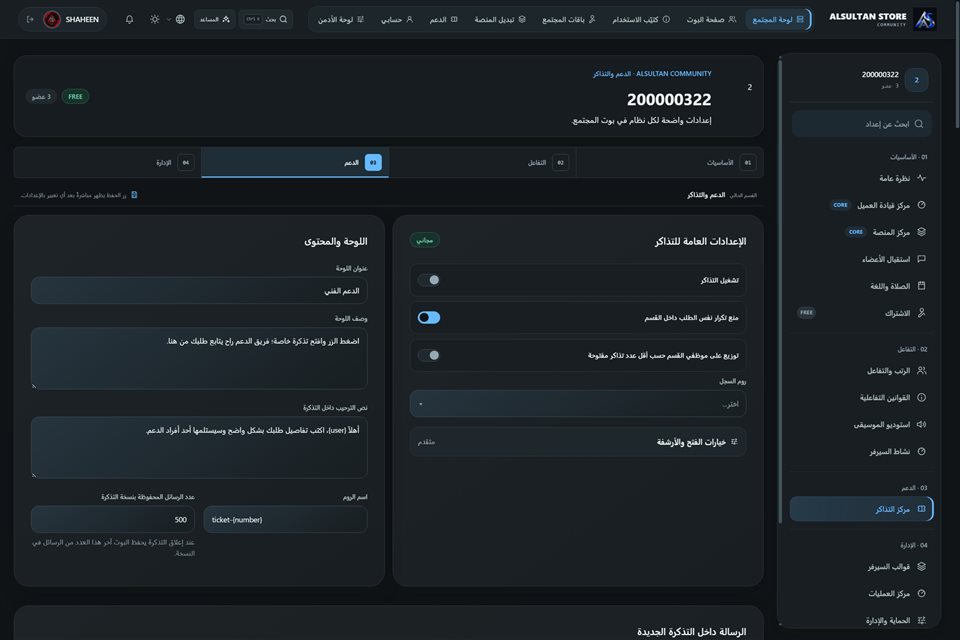The height and width of the screenshot is (640, 960).
Task: Click the اللوحة والمحتوى card heading
Action: point(336,241)
